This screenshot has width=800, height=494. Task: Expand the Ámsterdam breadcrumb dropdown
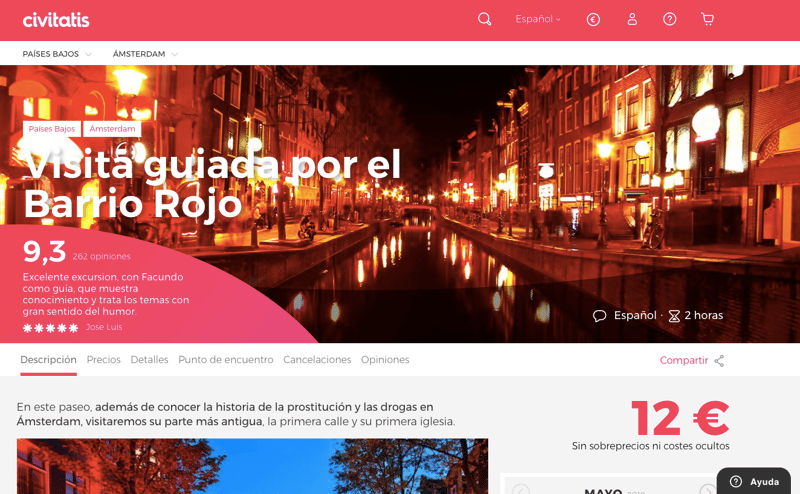click(x=145, y=54)
